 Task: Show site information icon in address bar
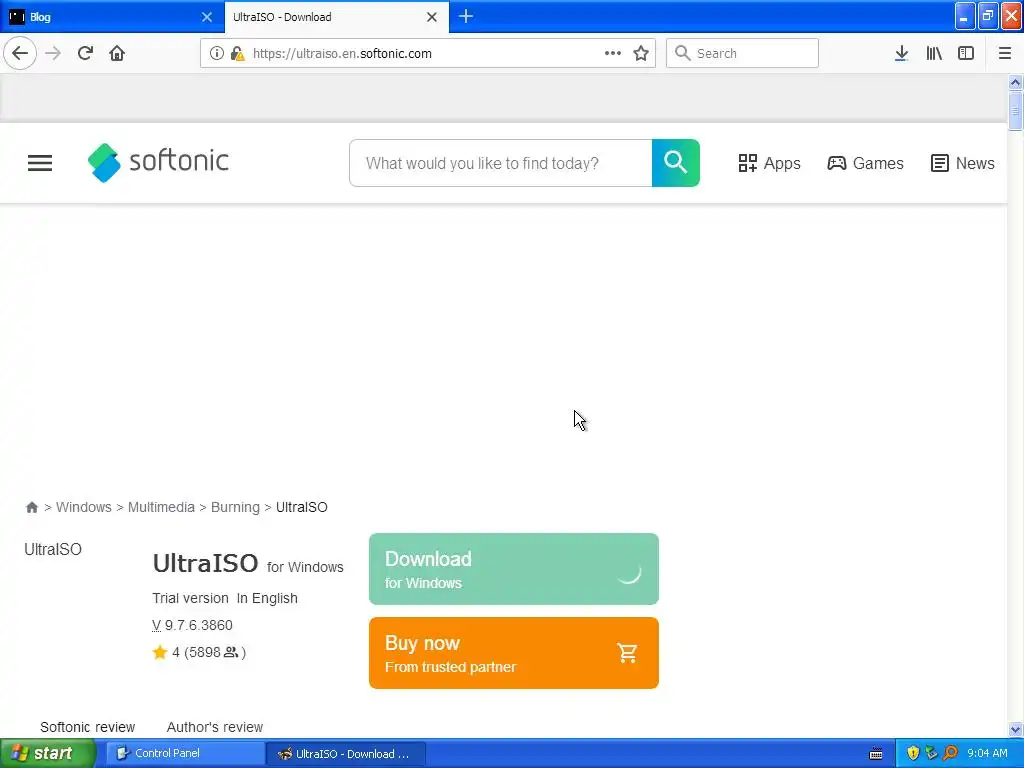tap(216, 53)
